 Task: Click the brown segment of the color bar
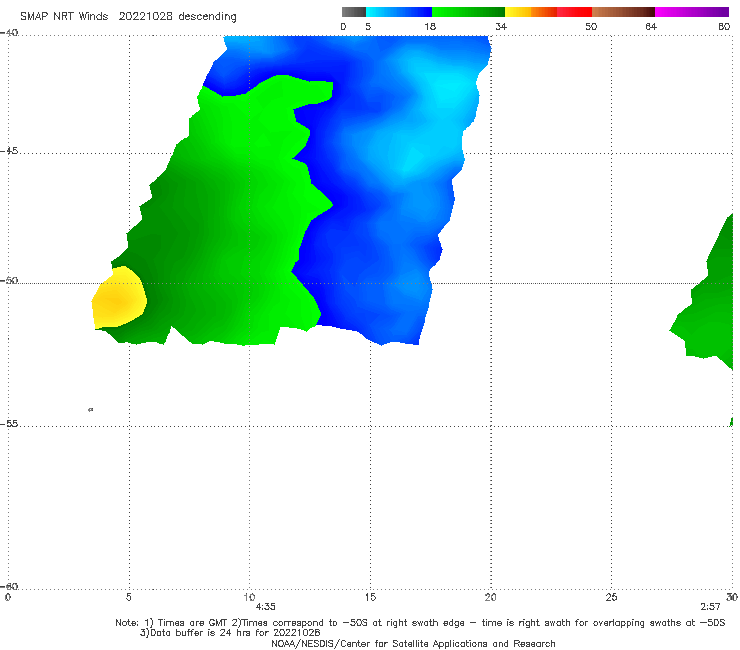(623, 12)
